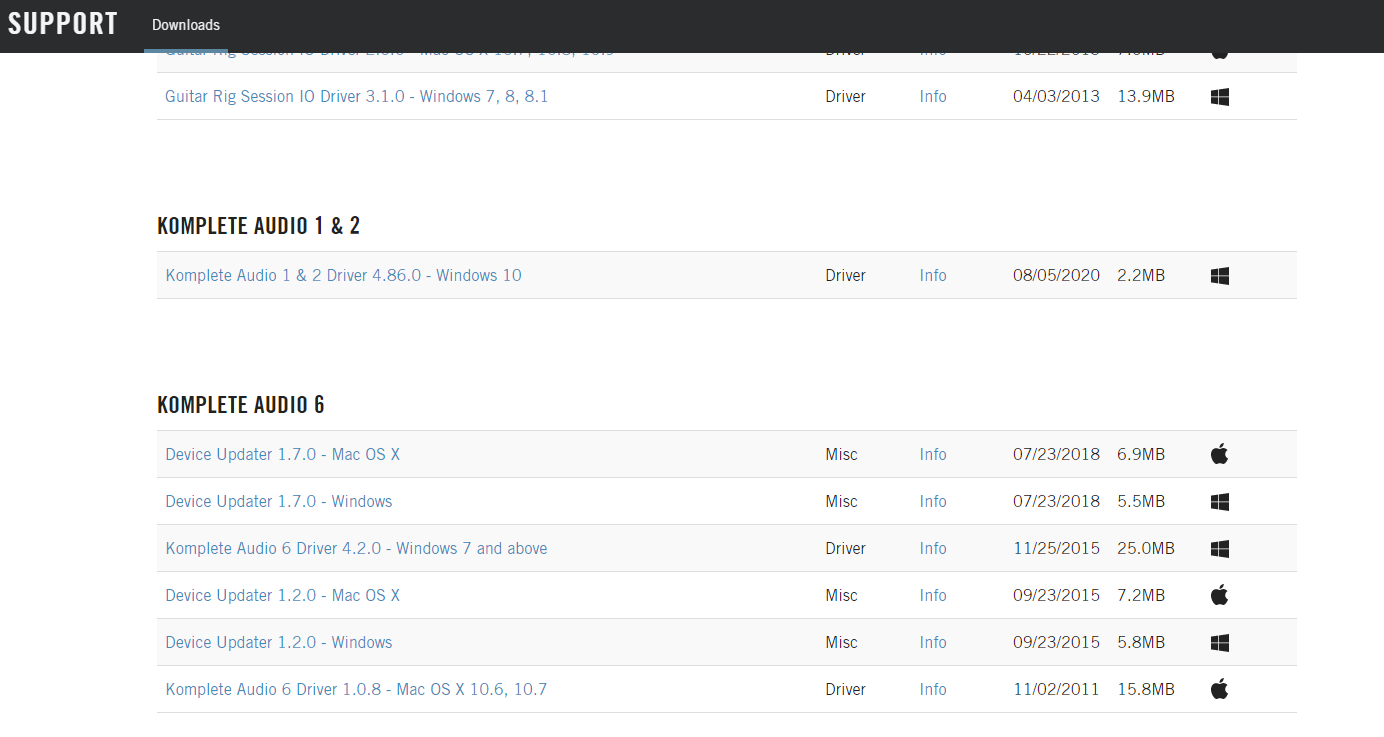Download Komplete Audio 6 Driver 4.2.0 for Windows

[x=356, y=549]
